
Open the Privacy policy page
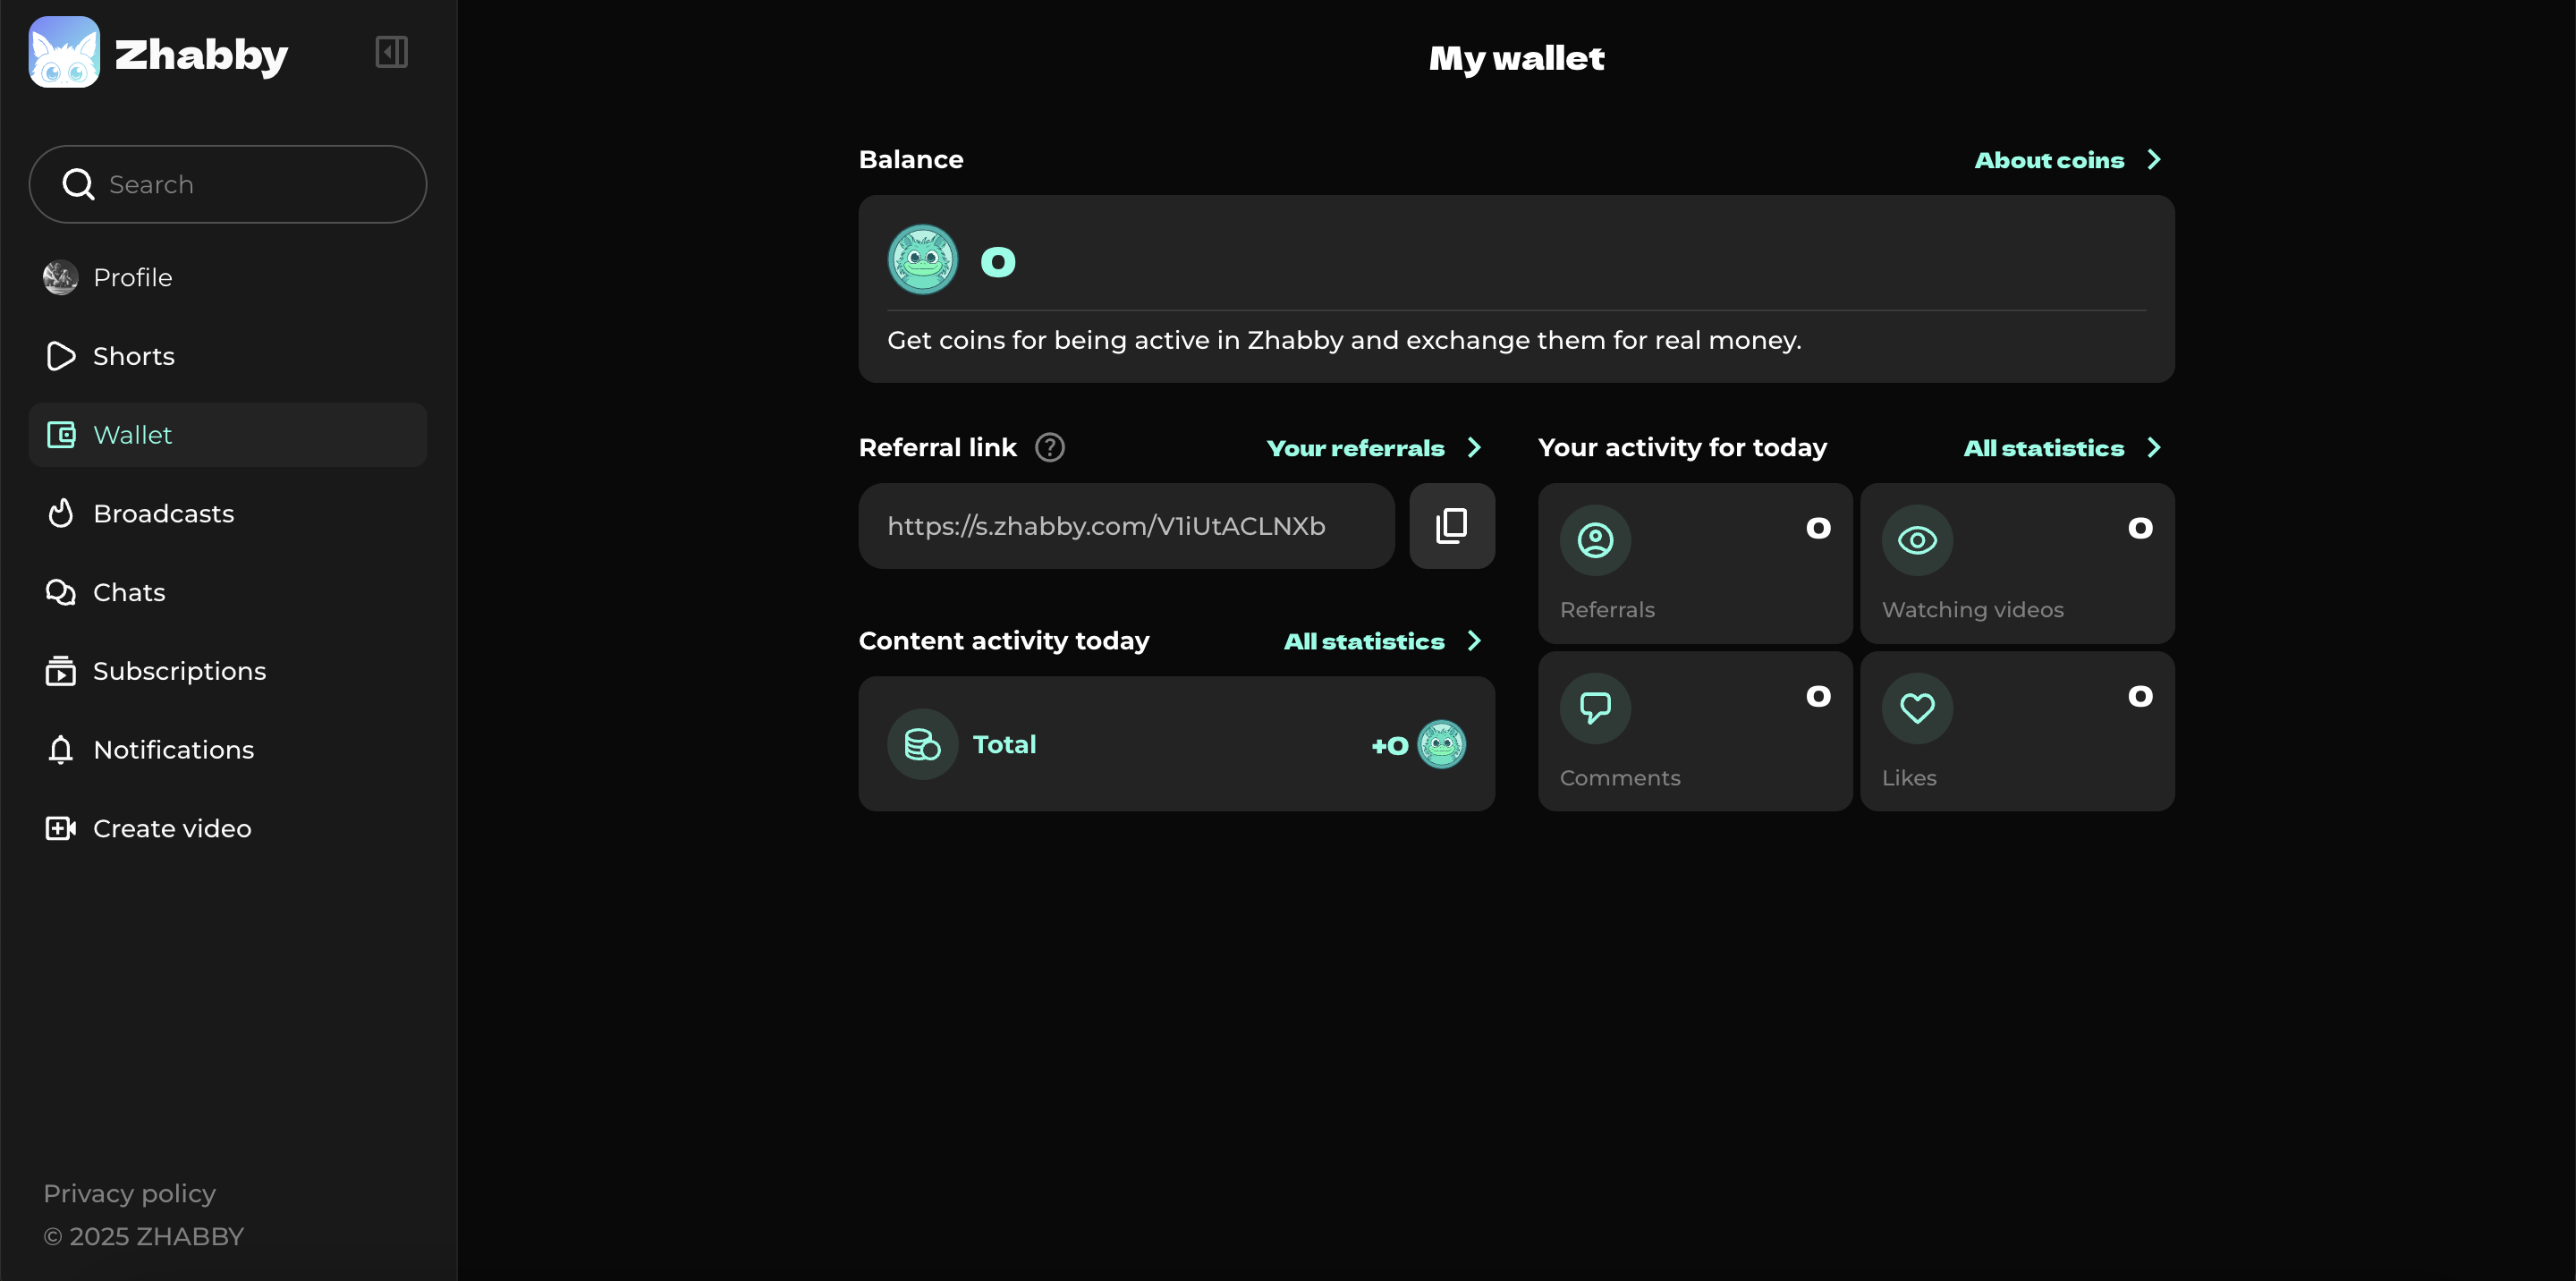[x=129, y=1193]
